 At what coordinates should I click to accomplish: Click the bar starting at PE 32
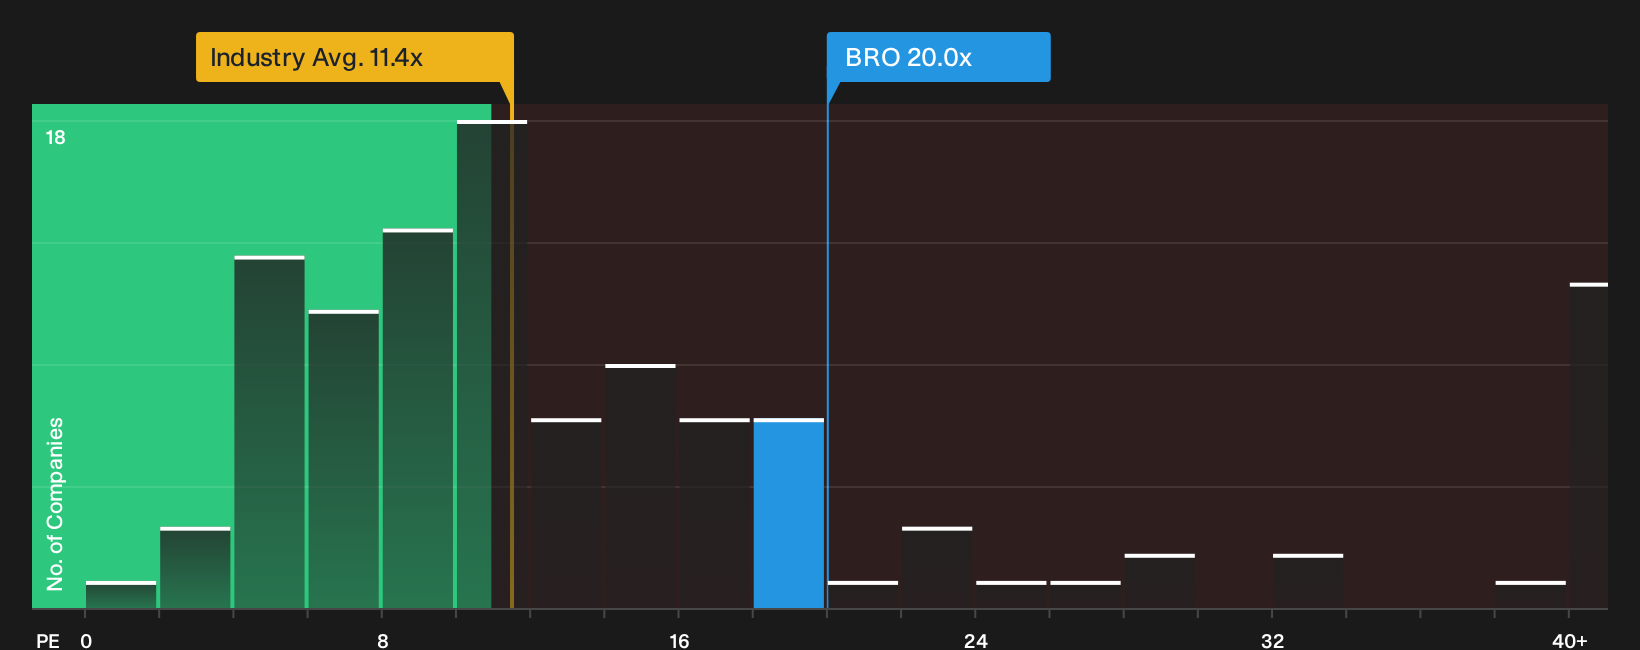(x=1308, y=581)
